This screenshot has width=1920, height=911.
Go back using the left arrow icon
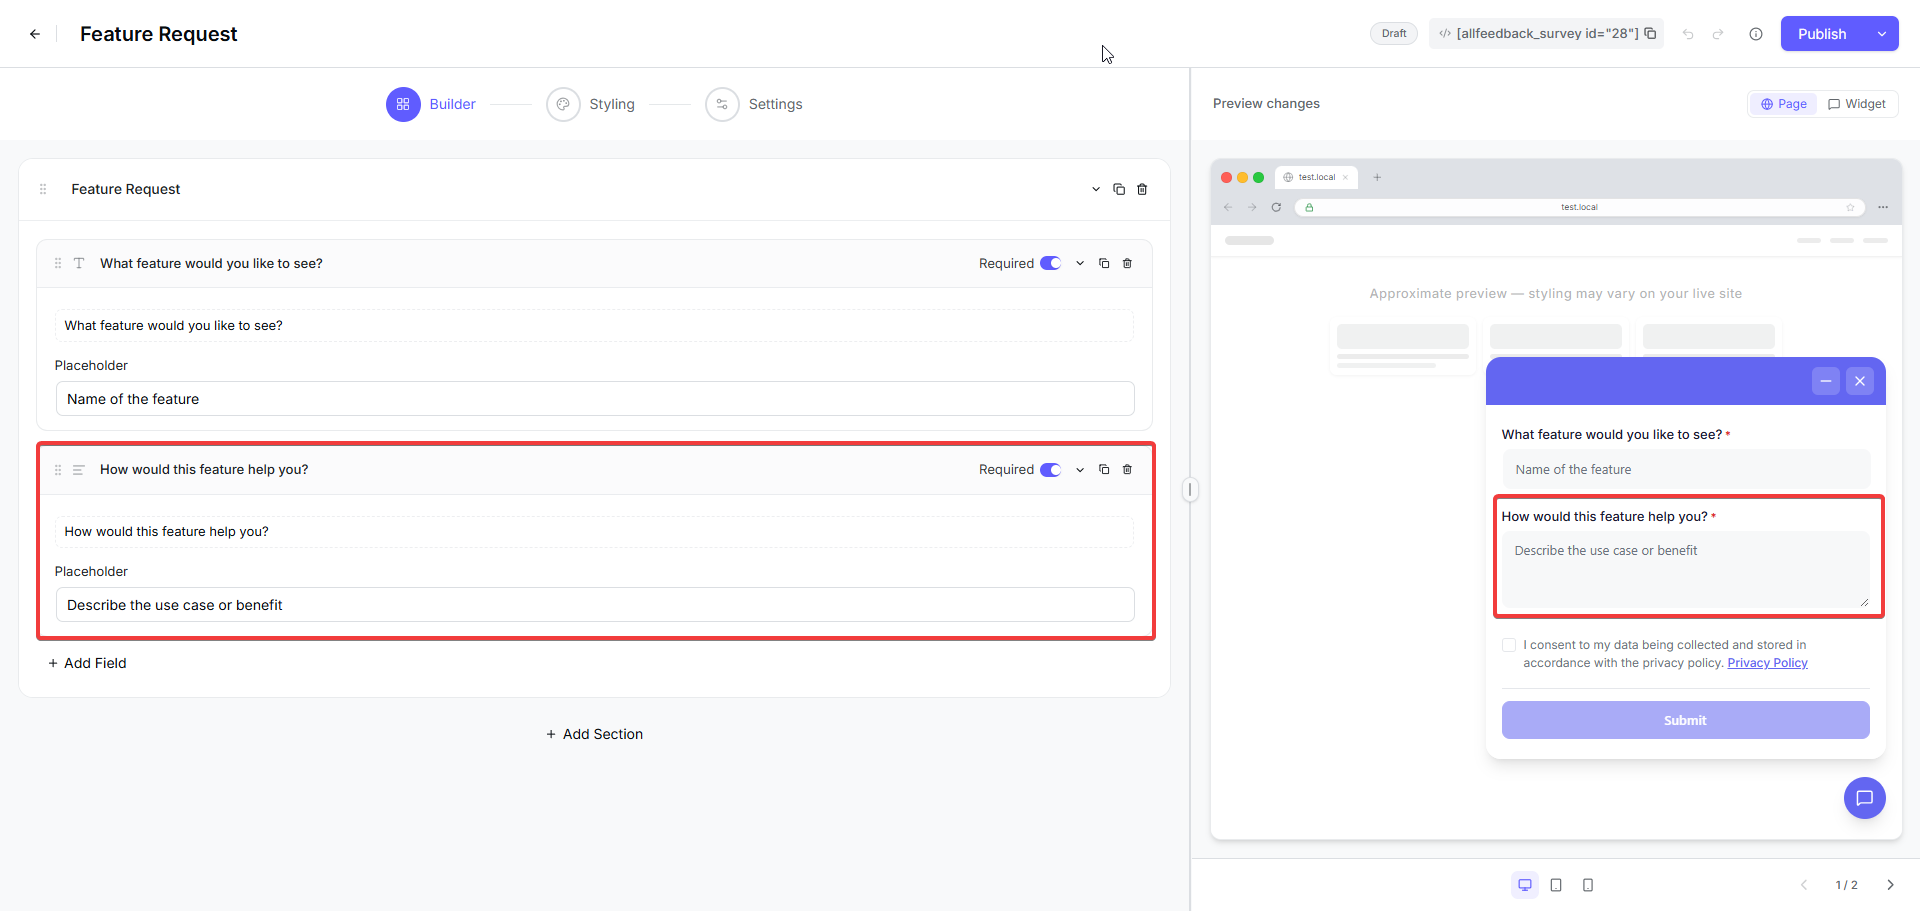click(x=35, y=34)
